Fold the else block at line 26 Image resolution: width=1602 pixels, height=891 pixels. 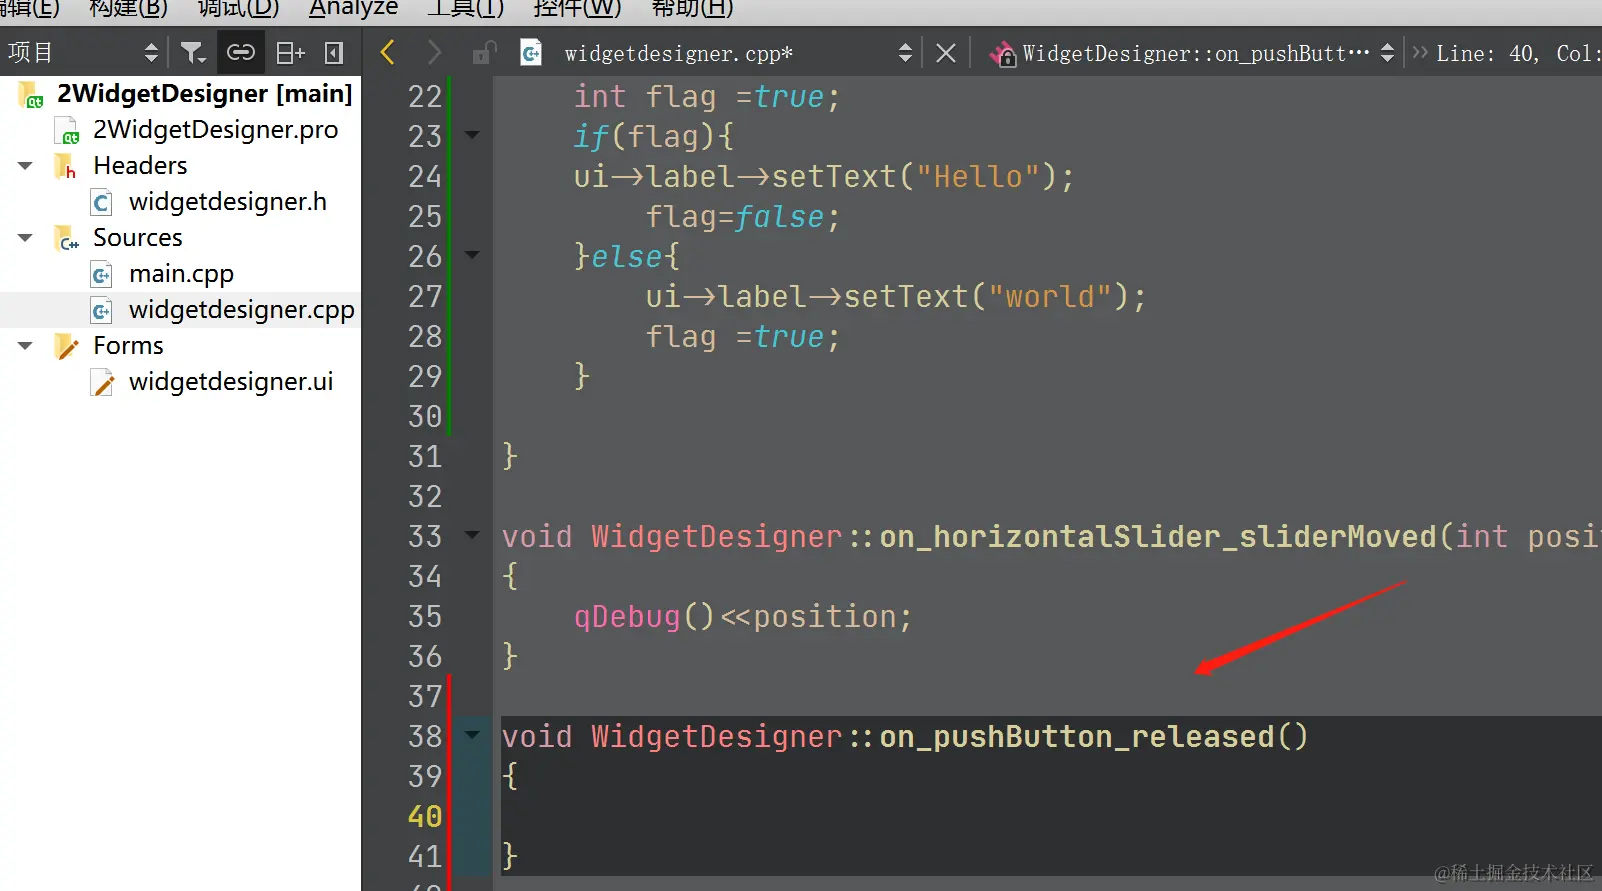pos(472,255)
